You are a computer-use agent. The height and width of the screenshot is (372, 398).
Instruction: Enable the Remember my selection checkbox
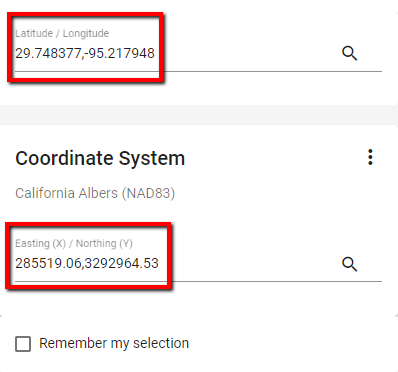click(23, 344)
